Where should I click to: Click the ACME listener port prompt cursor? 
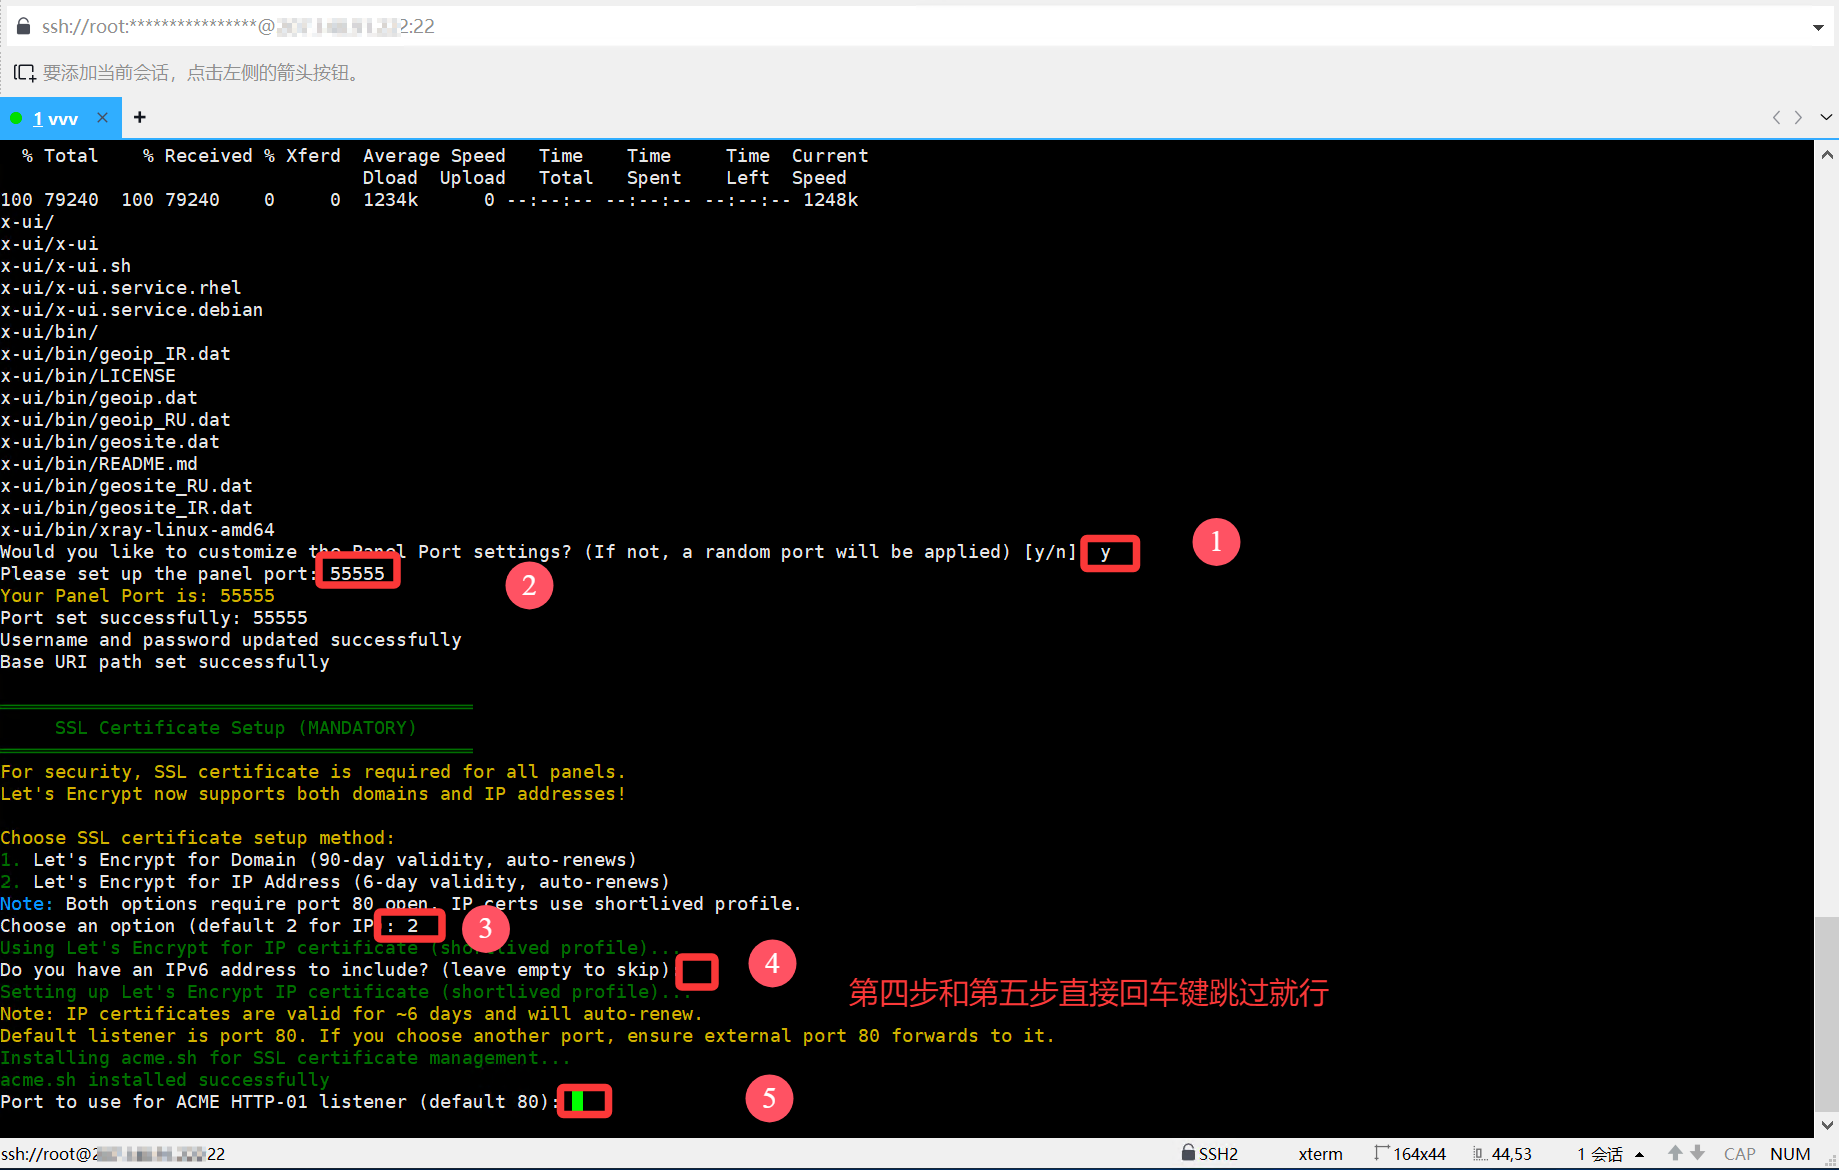coord(577,1102)
